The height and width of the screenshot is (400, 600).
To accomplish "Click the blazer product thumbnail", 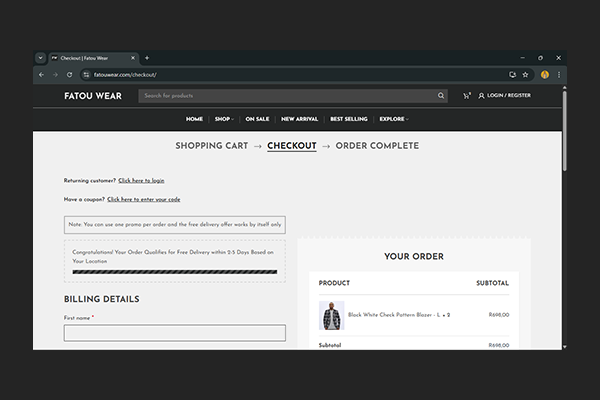I will click(331, 315).
